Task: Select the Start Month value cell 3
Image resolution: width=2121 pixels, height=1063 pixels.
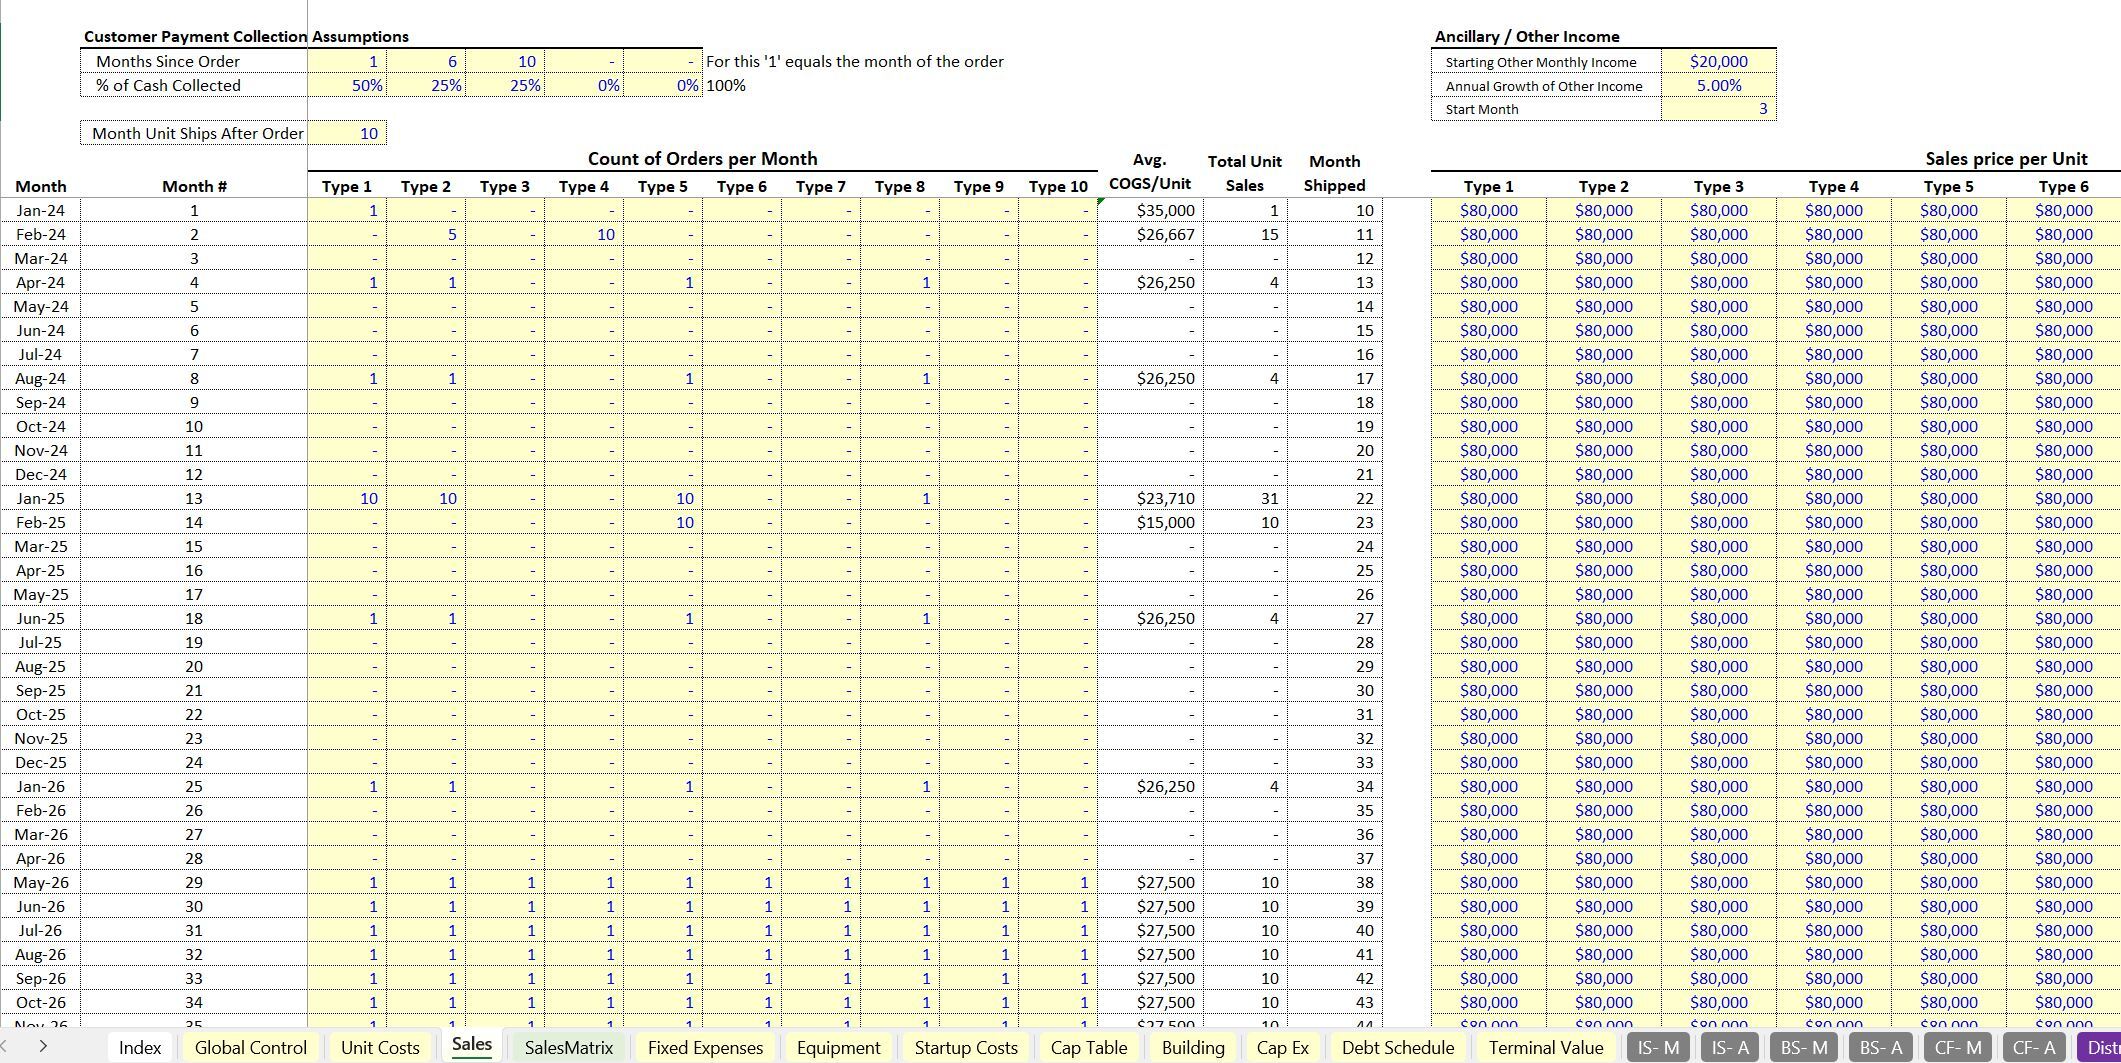Action: point(1718,109)
